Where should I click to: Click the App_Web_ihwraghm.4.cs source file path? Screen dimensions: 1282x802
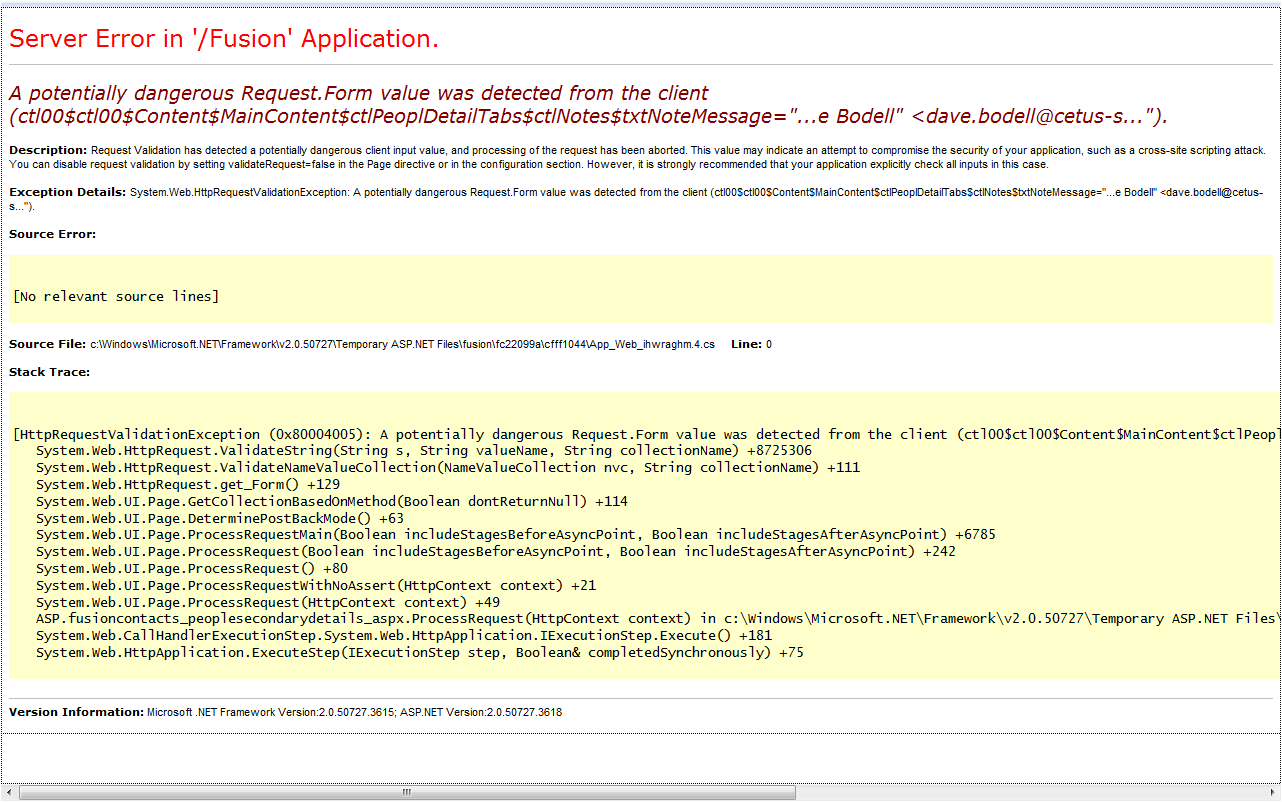(402, 345)
